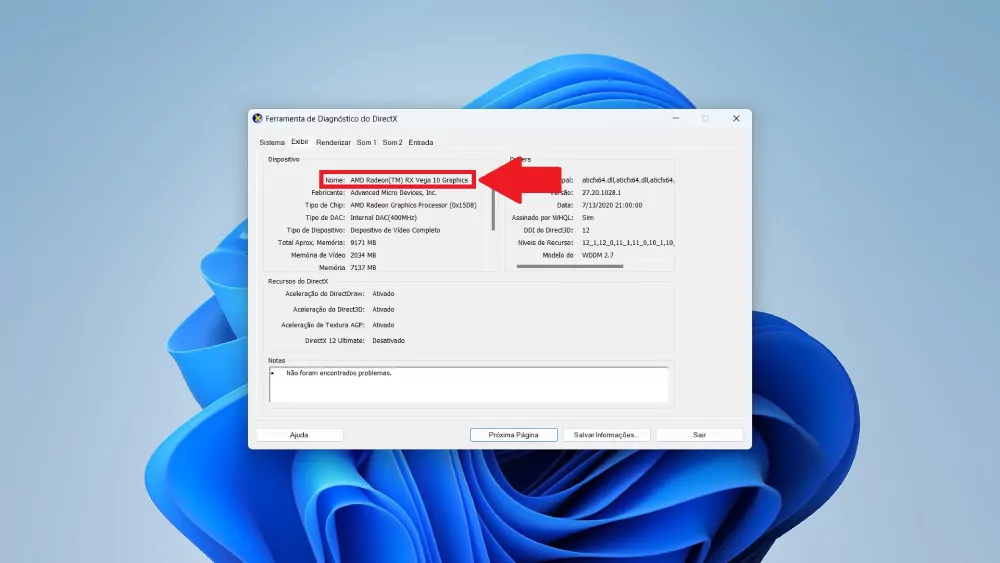Click the Próxima Página button
Screen dimensions: 1000x563
click(x=513, y=435)
